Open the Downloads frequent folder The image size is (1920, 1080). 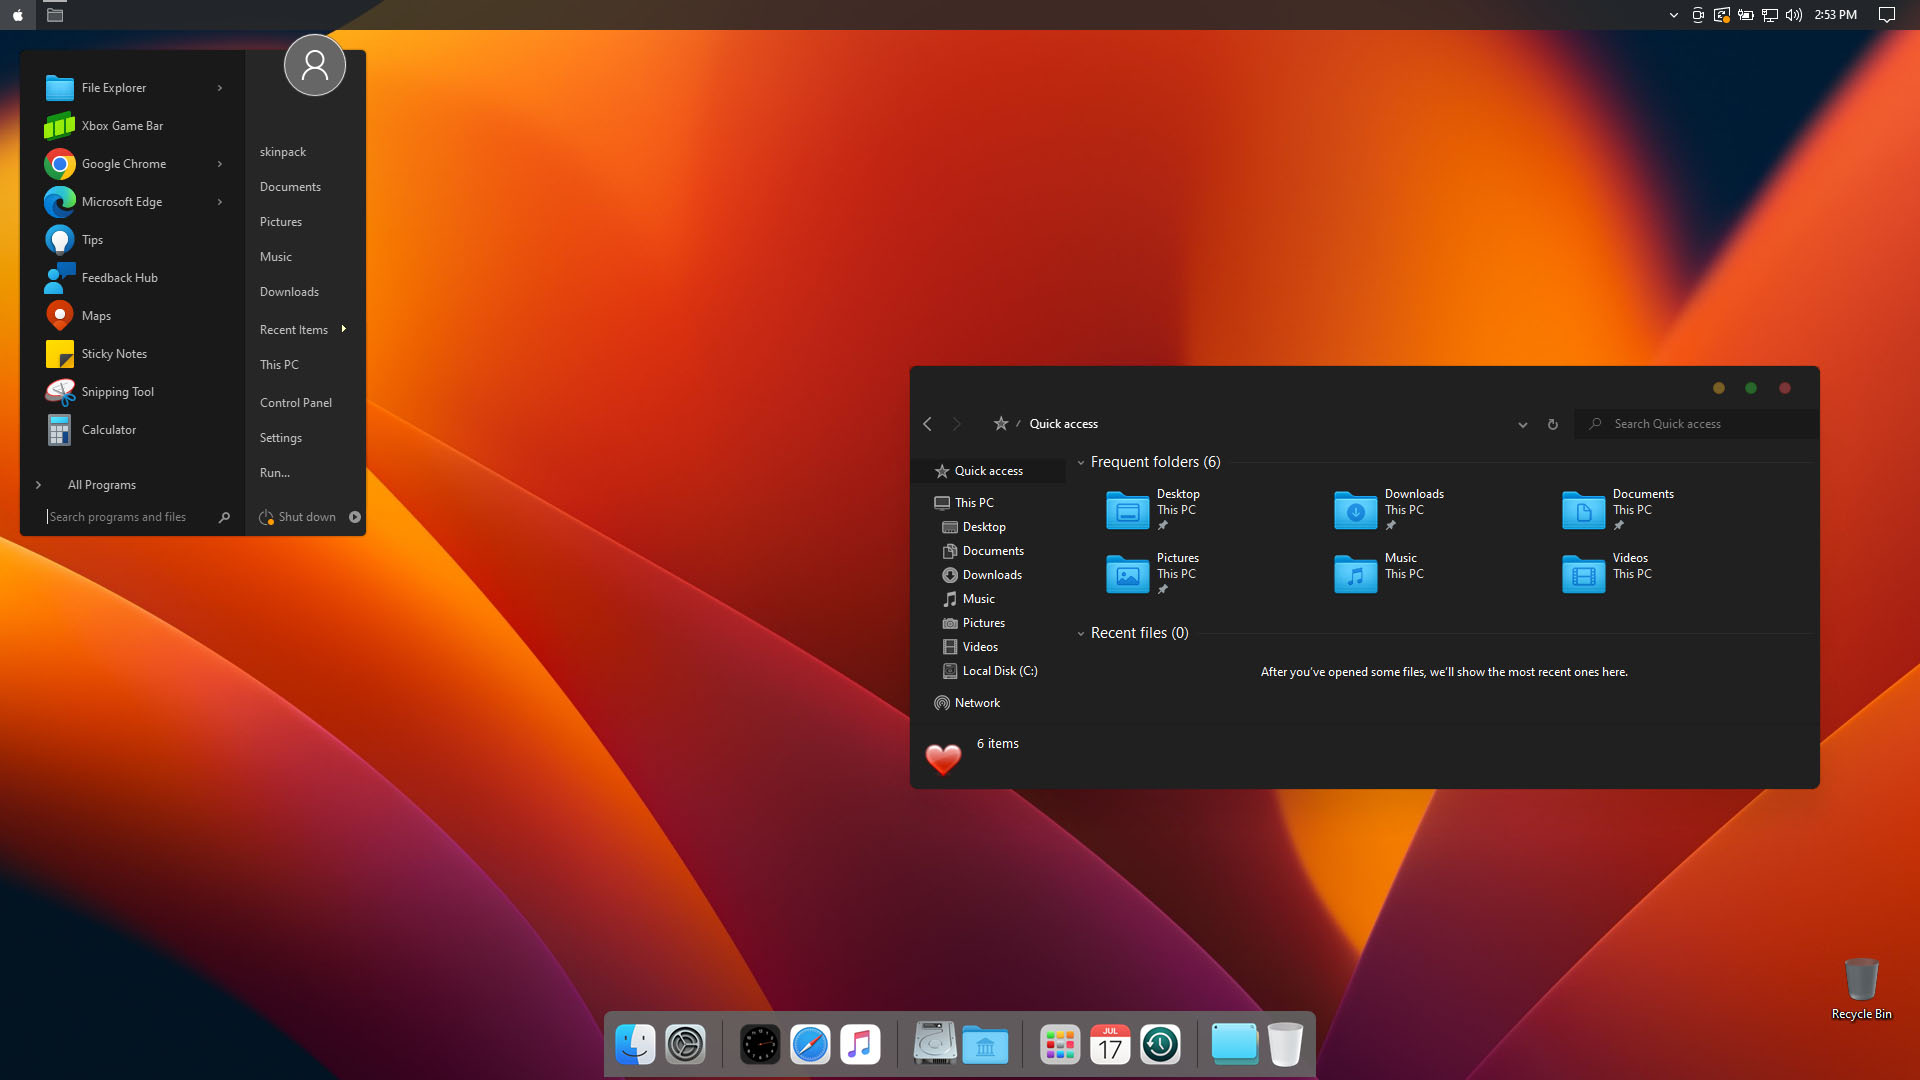point(1390,508)
